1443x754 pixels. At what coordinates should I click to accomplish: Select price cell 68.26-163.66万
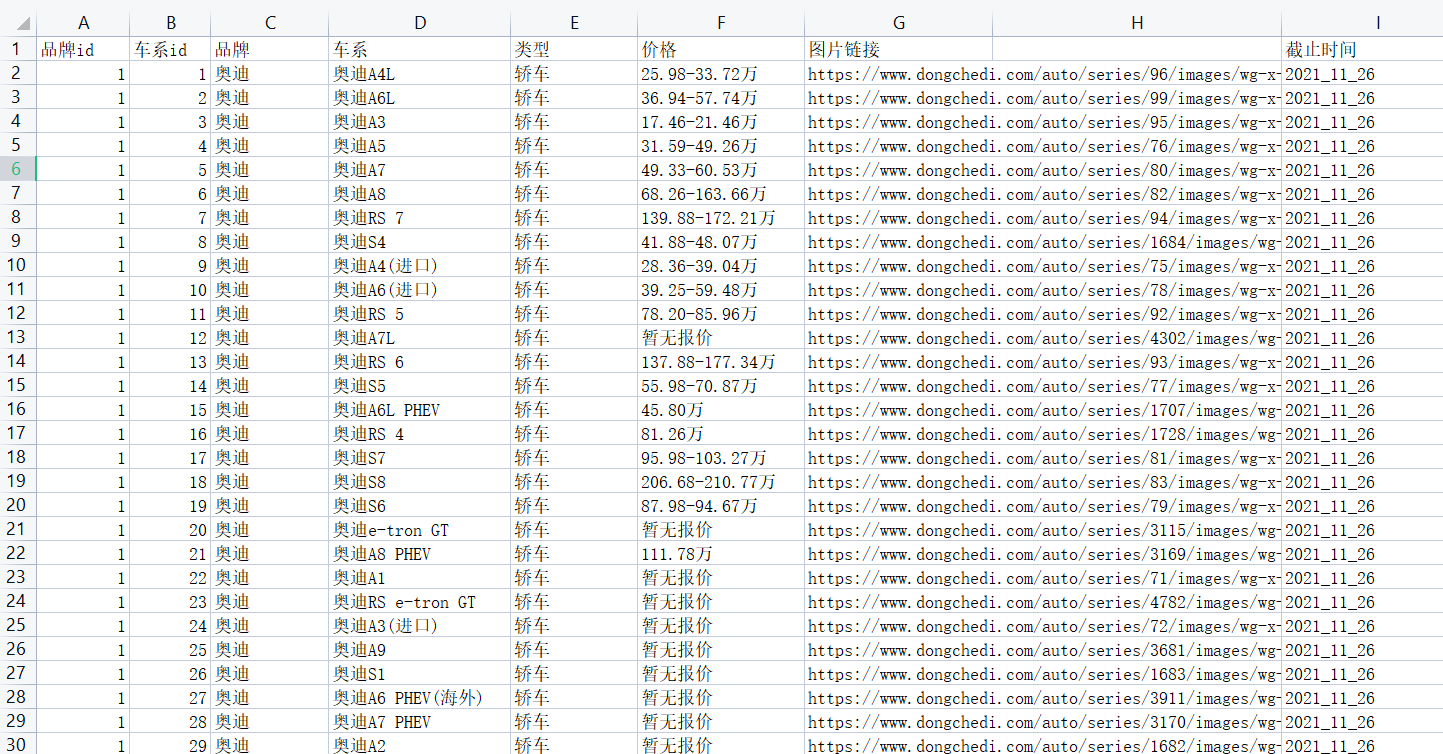pos(721,193)
